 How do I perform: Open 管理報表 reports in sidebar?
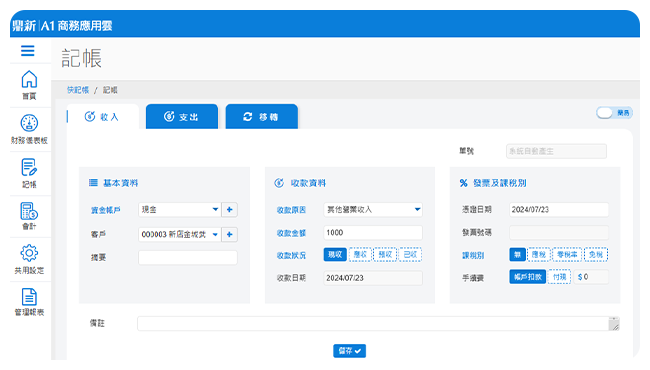29,302
